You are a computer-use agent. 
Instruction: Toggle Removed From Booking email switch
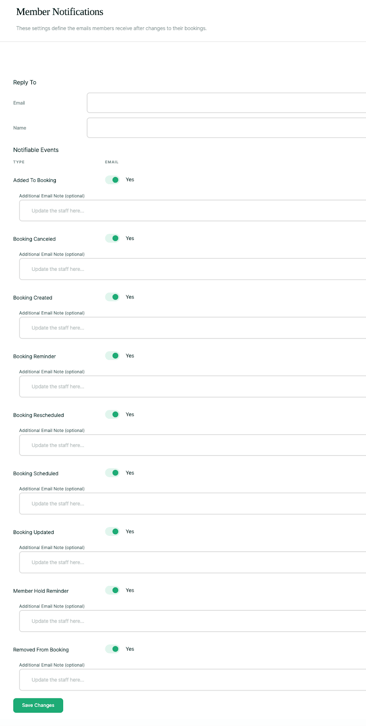coord(112,649)
